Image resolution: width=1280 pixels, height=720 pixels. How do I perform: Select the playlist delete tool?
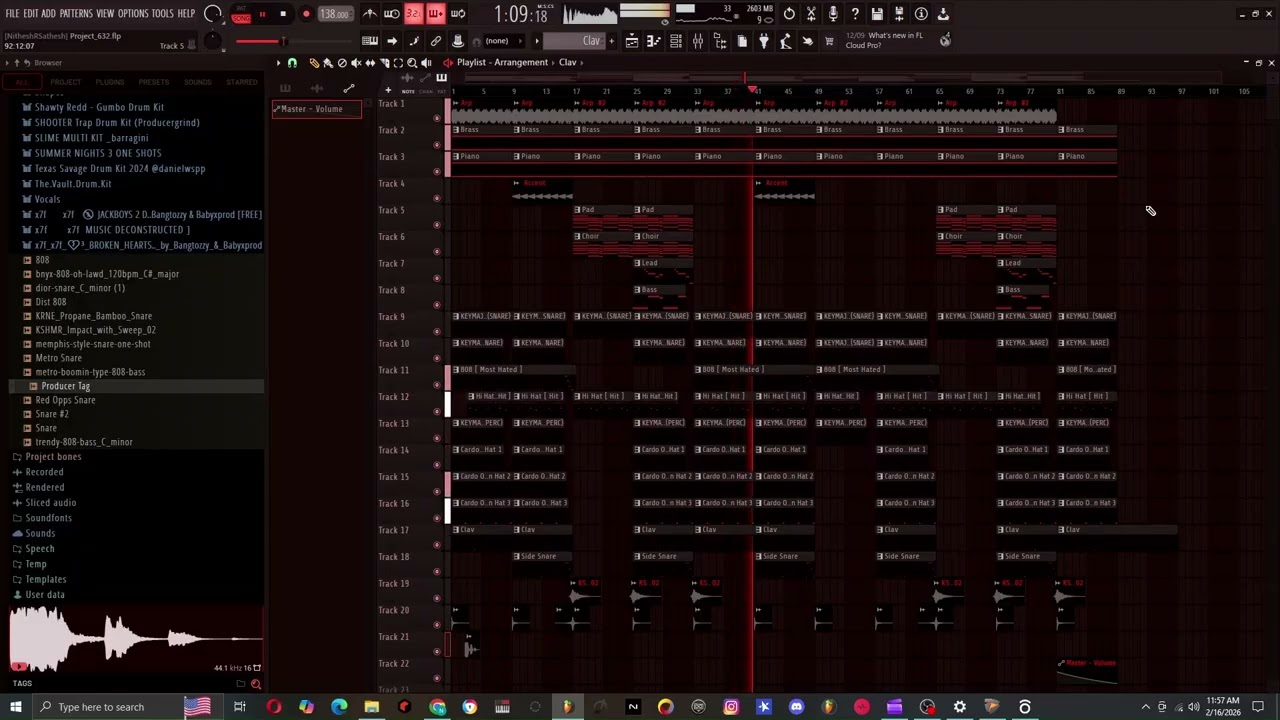[342, 62]
